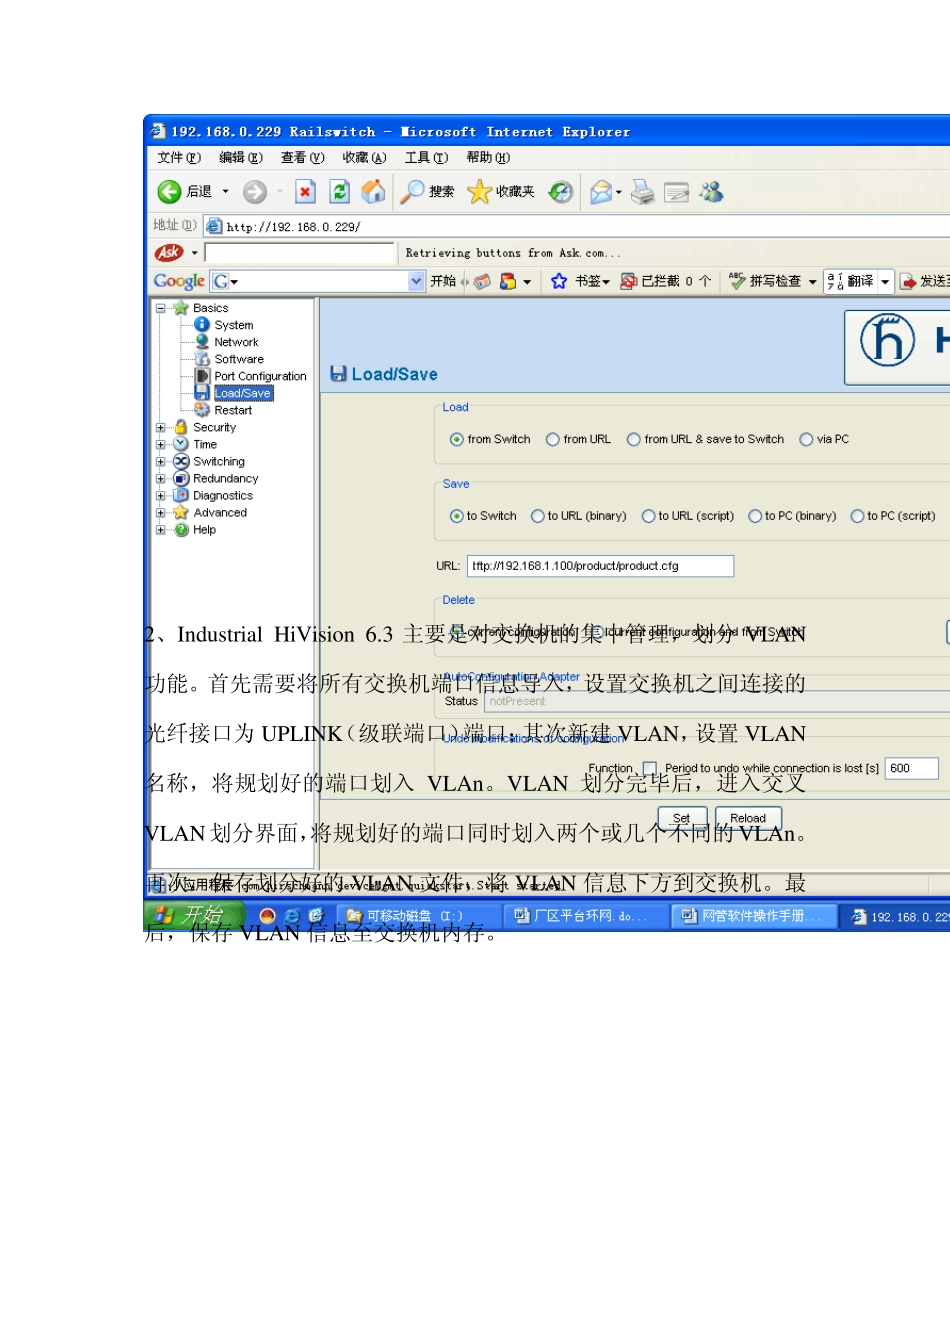This screenshot has width=950, height=1344.
Task: Expand the Help tree node
Action: pos(161,529)
